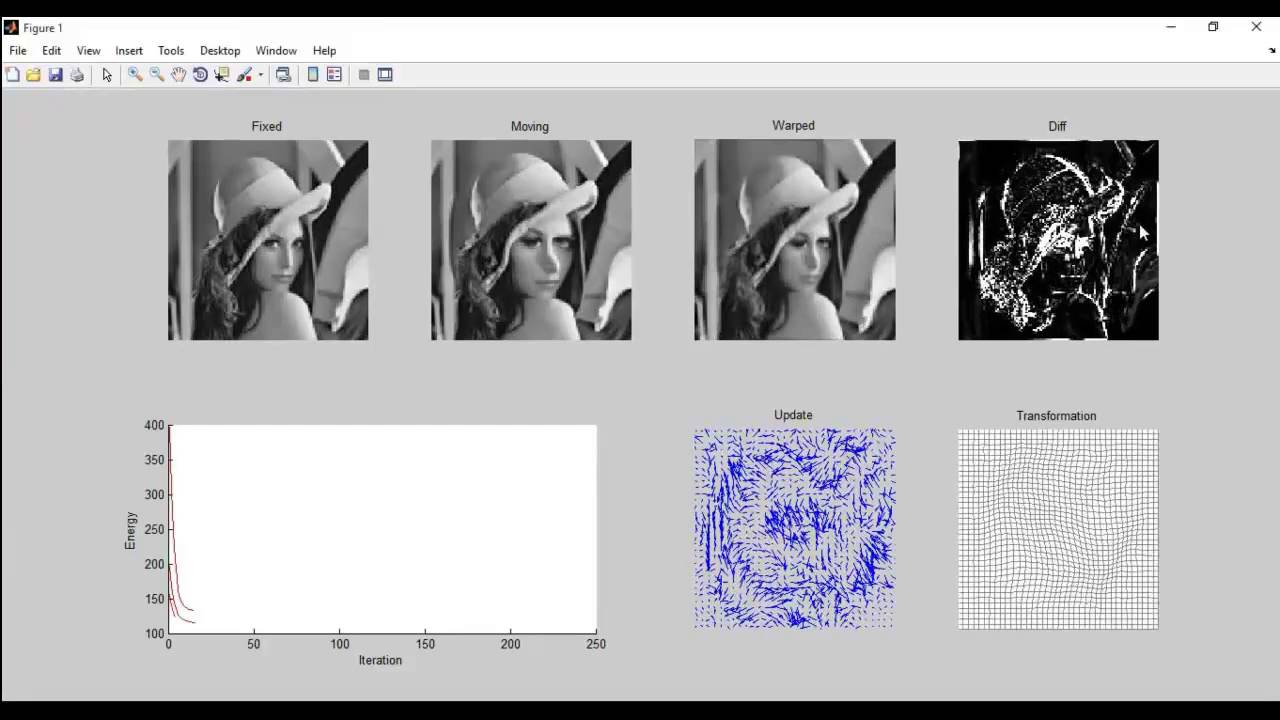This screenshot has width=1280, height=720.
Task: Open the brush color dropdown arrow
Action: 261,75
